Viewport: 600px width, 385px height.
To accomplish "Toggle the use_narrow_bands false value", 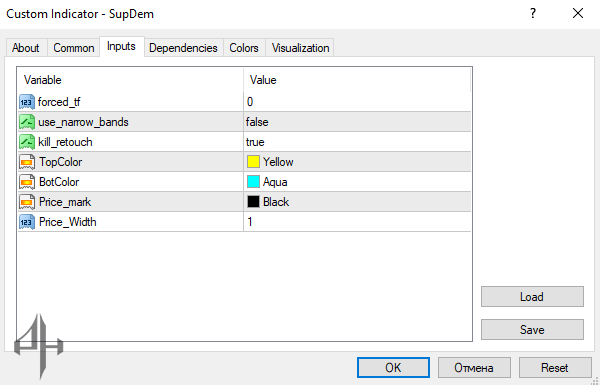I will (357, 122).
